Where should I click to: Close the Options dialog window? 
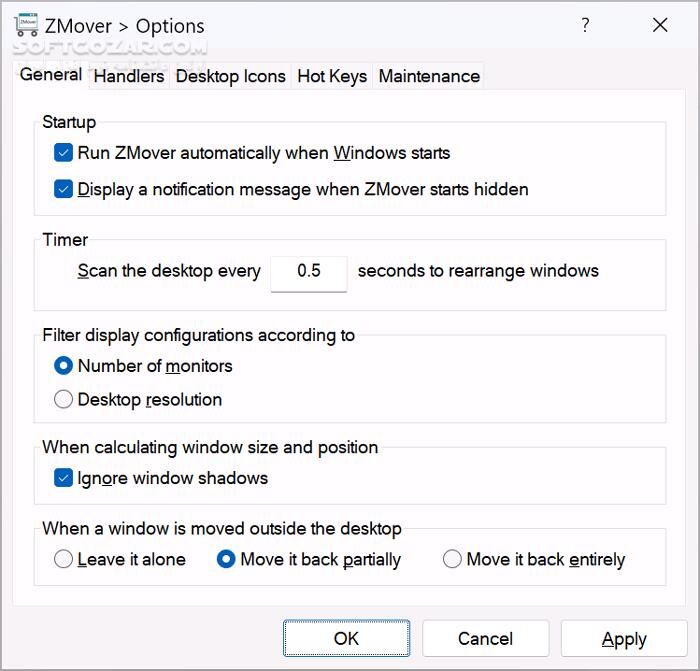click(660, 26)
